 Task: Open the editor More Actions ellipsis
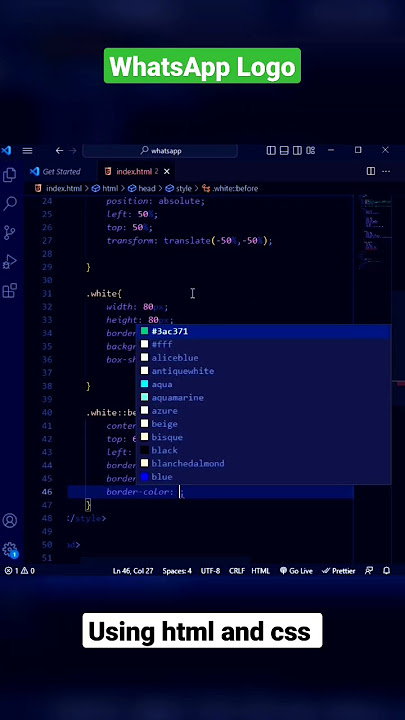(x=386, y=171)
